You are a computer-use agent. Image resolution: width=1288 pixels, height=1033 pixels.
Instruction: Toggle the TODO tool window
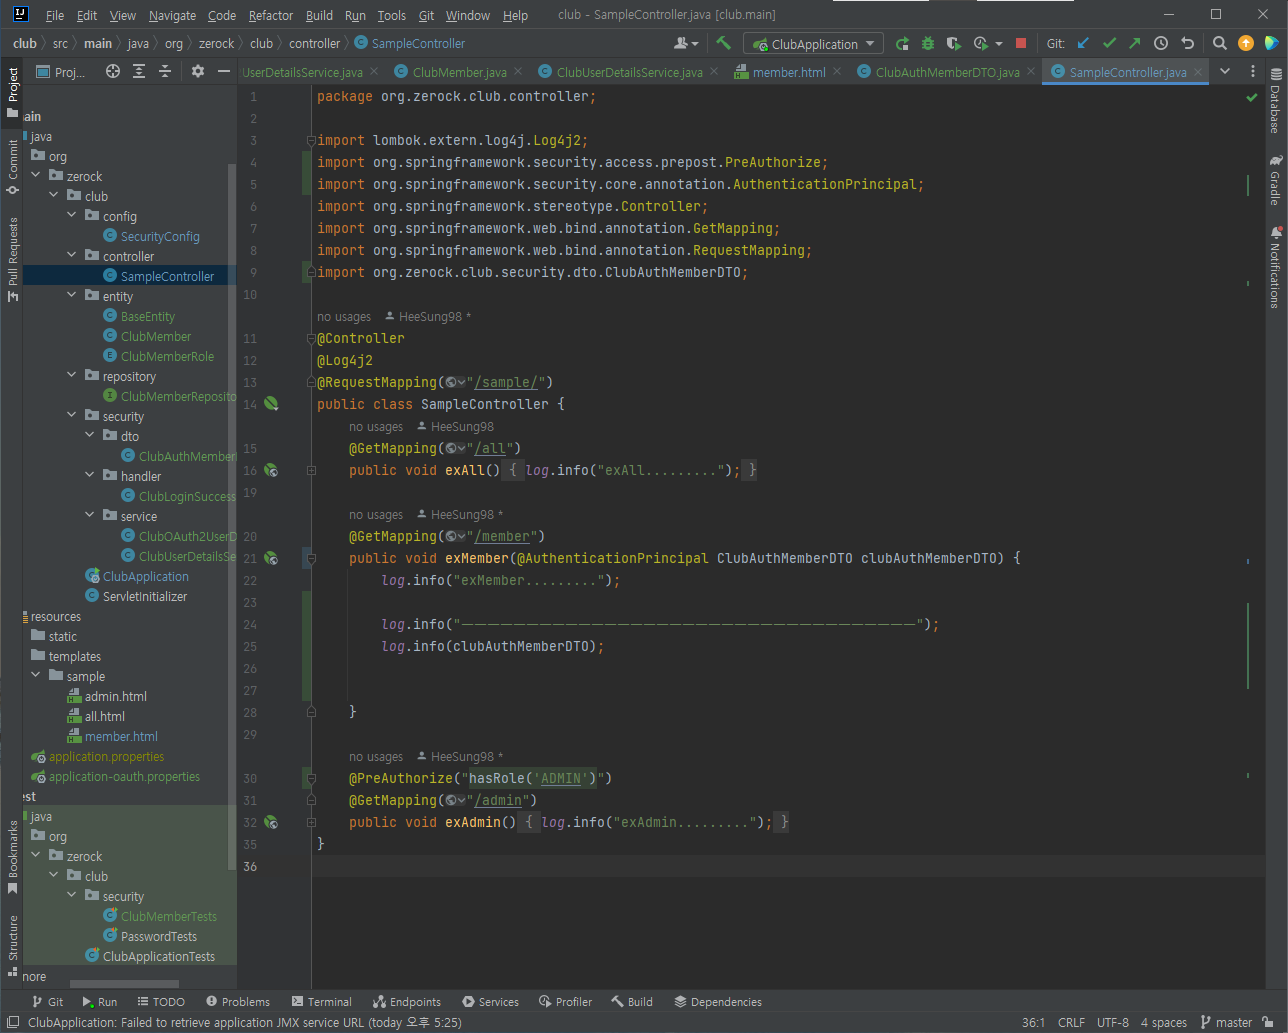(x=160, y=1001)
